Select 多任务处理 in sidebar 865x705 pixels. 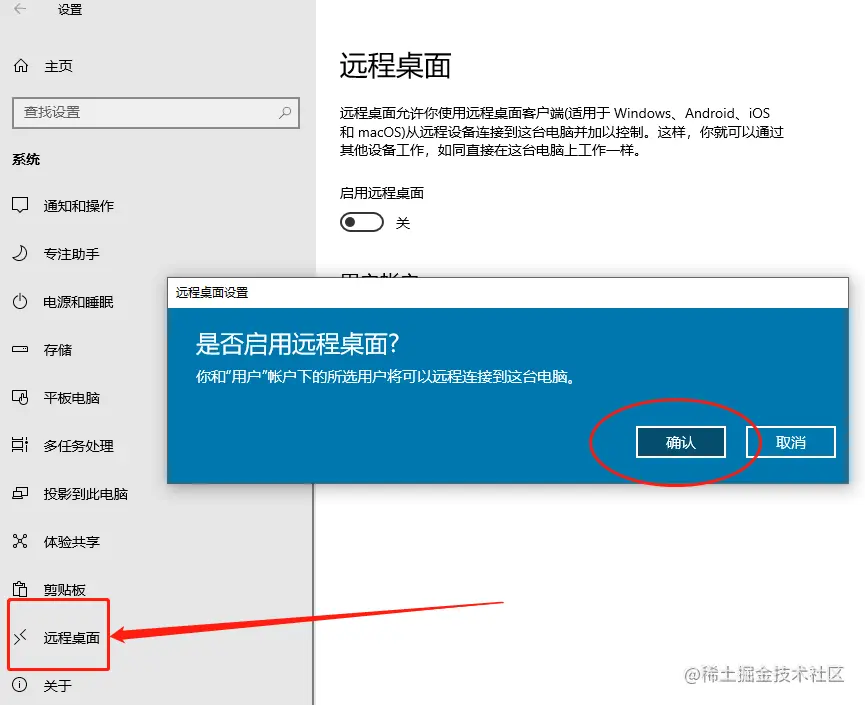pyautogui.click(x=79, y=446)
